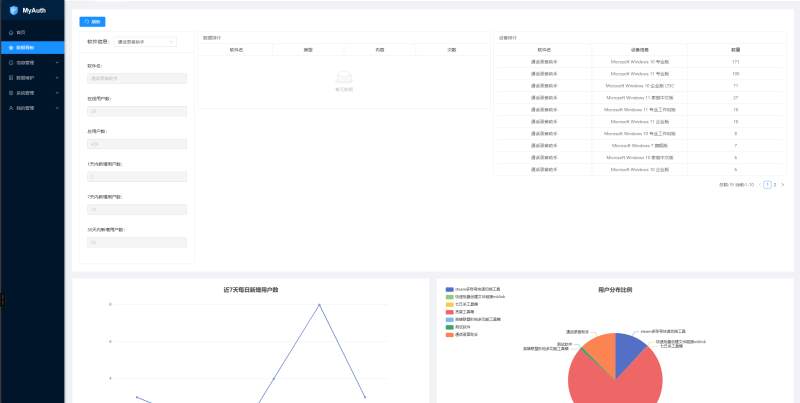Image resolution: width=800 pixels, height=403 pixels.
Task: Open the home page via the house icon
Action: [11, 32]
